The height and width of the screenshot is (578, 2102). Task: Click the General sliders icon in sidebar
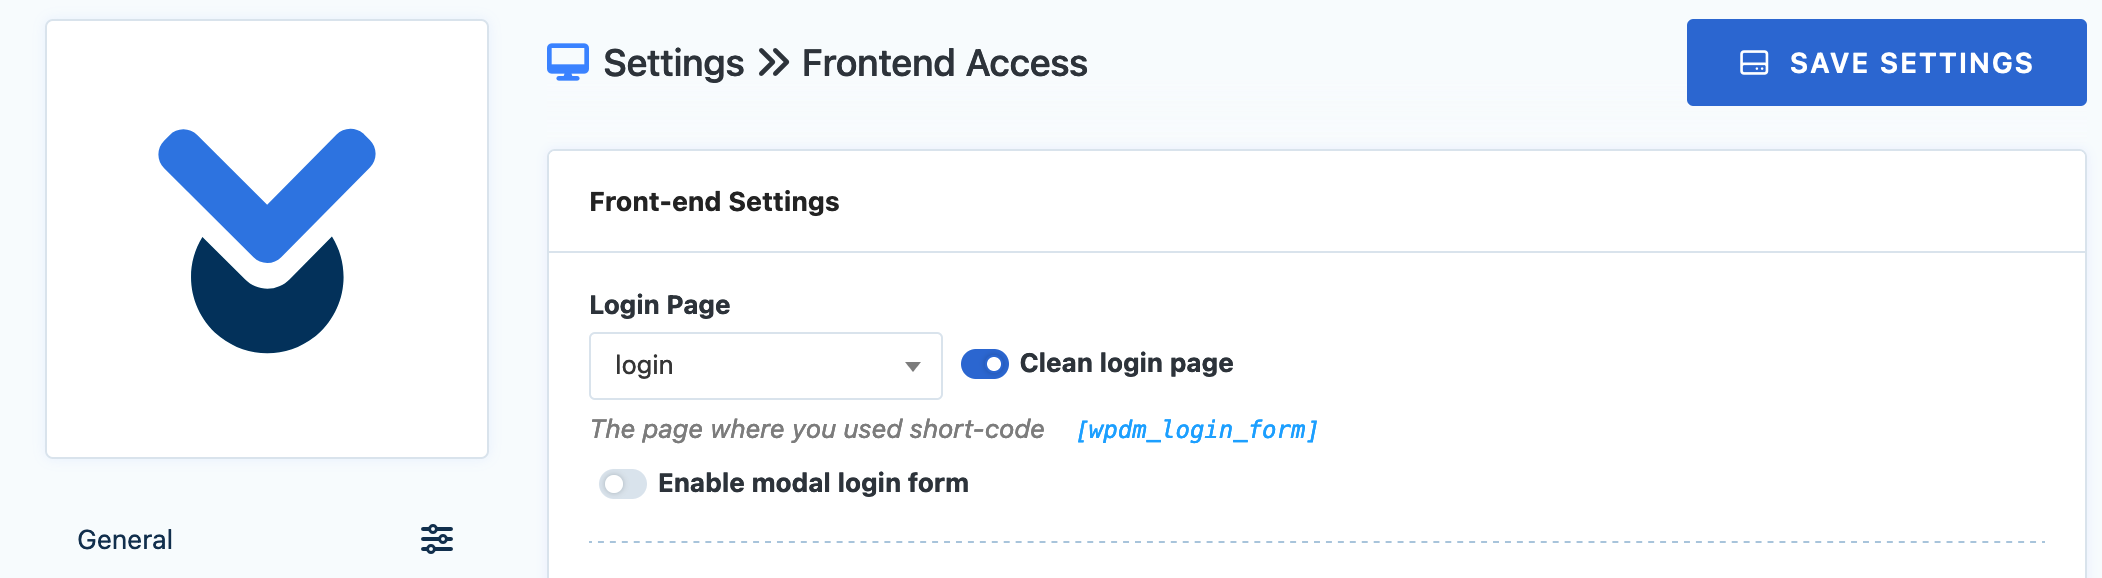[437, 539]
